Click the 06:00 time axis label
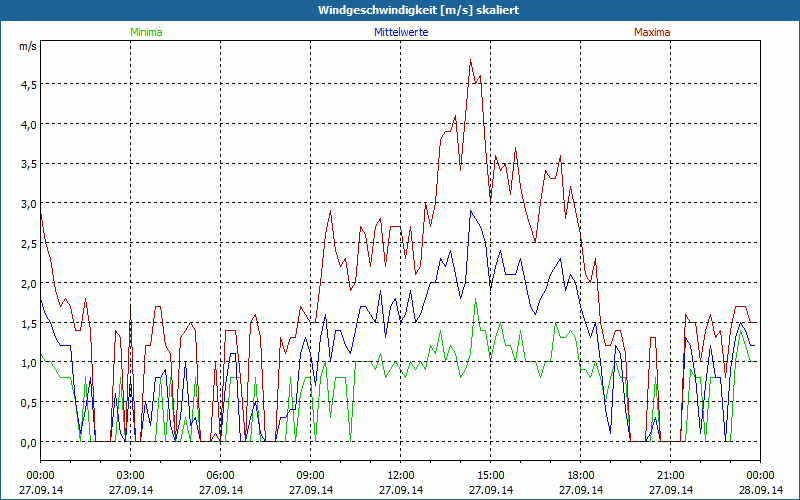This screenshot has height=500, width=800. coord(220,476)
